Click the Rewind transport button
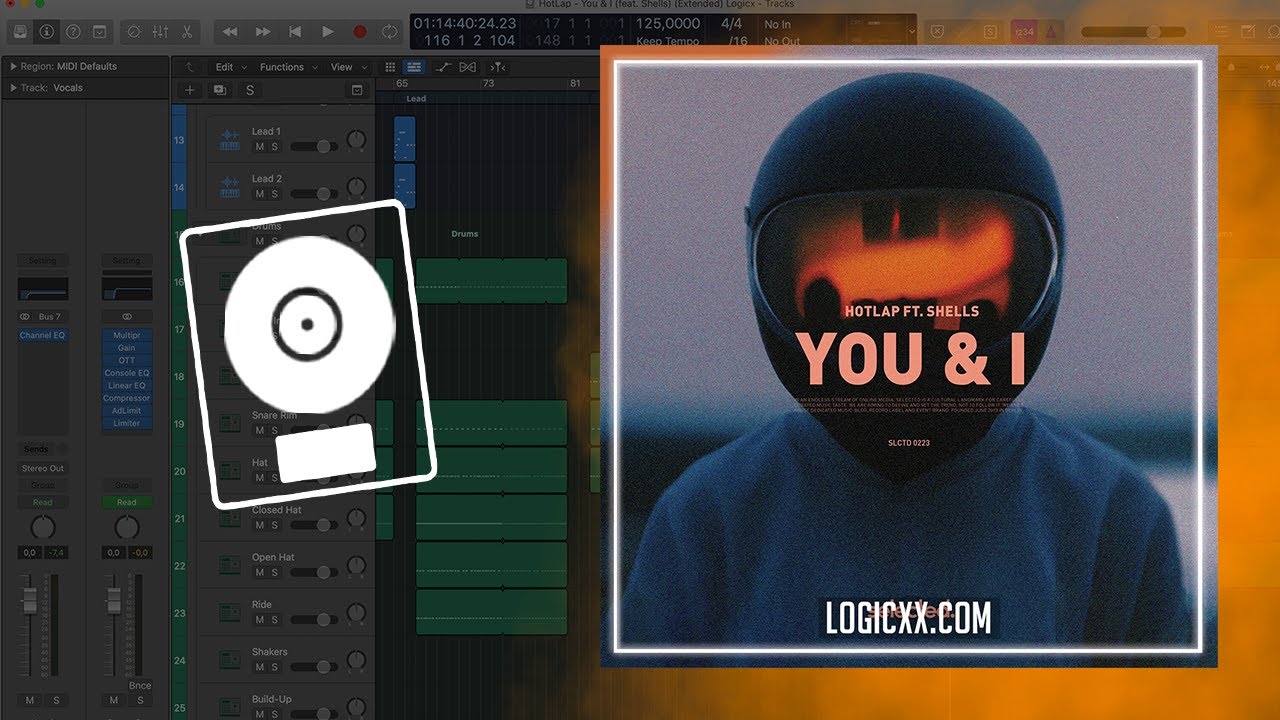Image resolution: width=1280 pixels, height=720 pixels. 230,32
